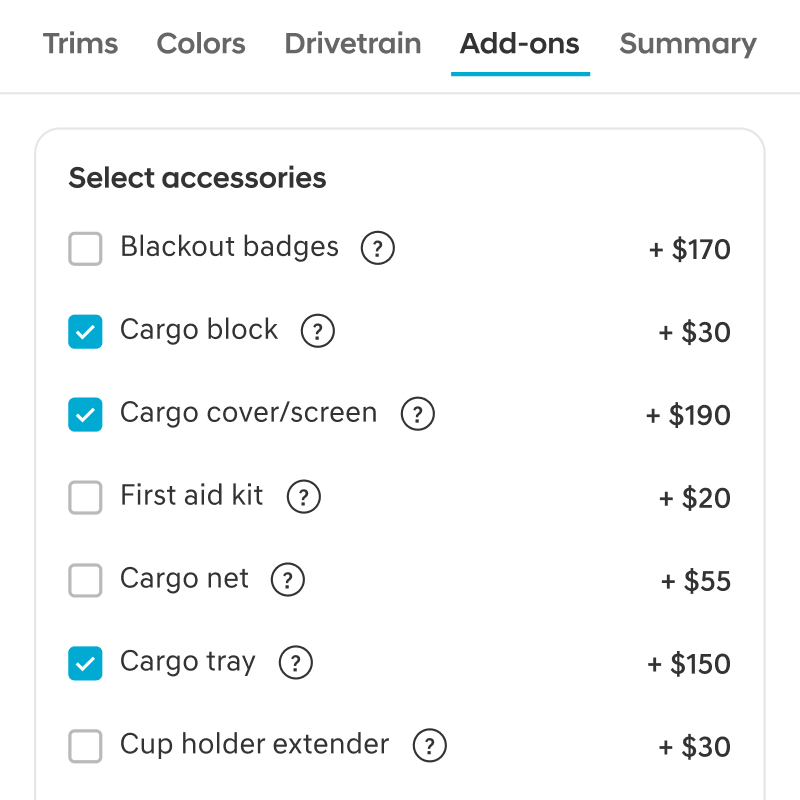This screenshot has height=800, width=800.
Task: Click question mark beside Cargo net
Action: [288, 580]
